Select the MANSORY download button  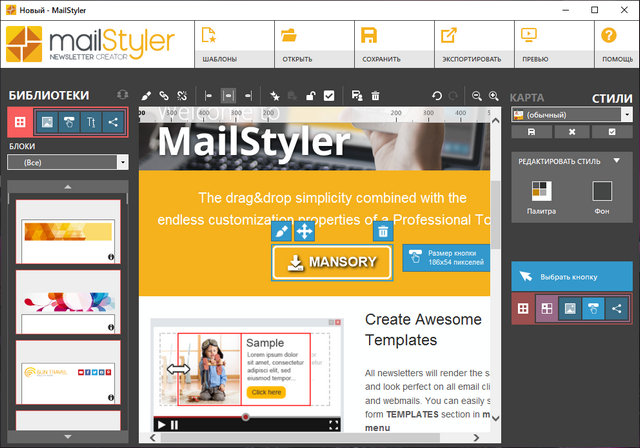pos(332,262)
